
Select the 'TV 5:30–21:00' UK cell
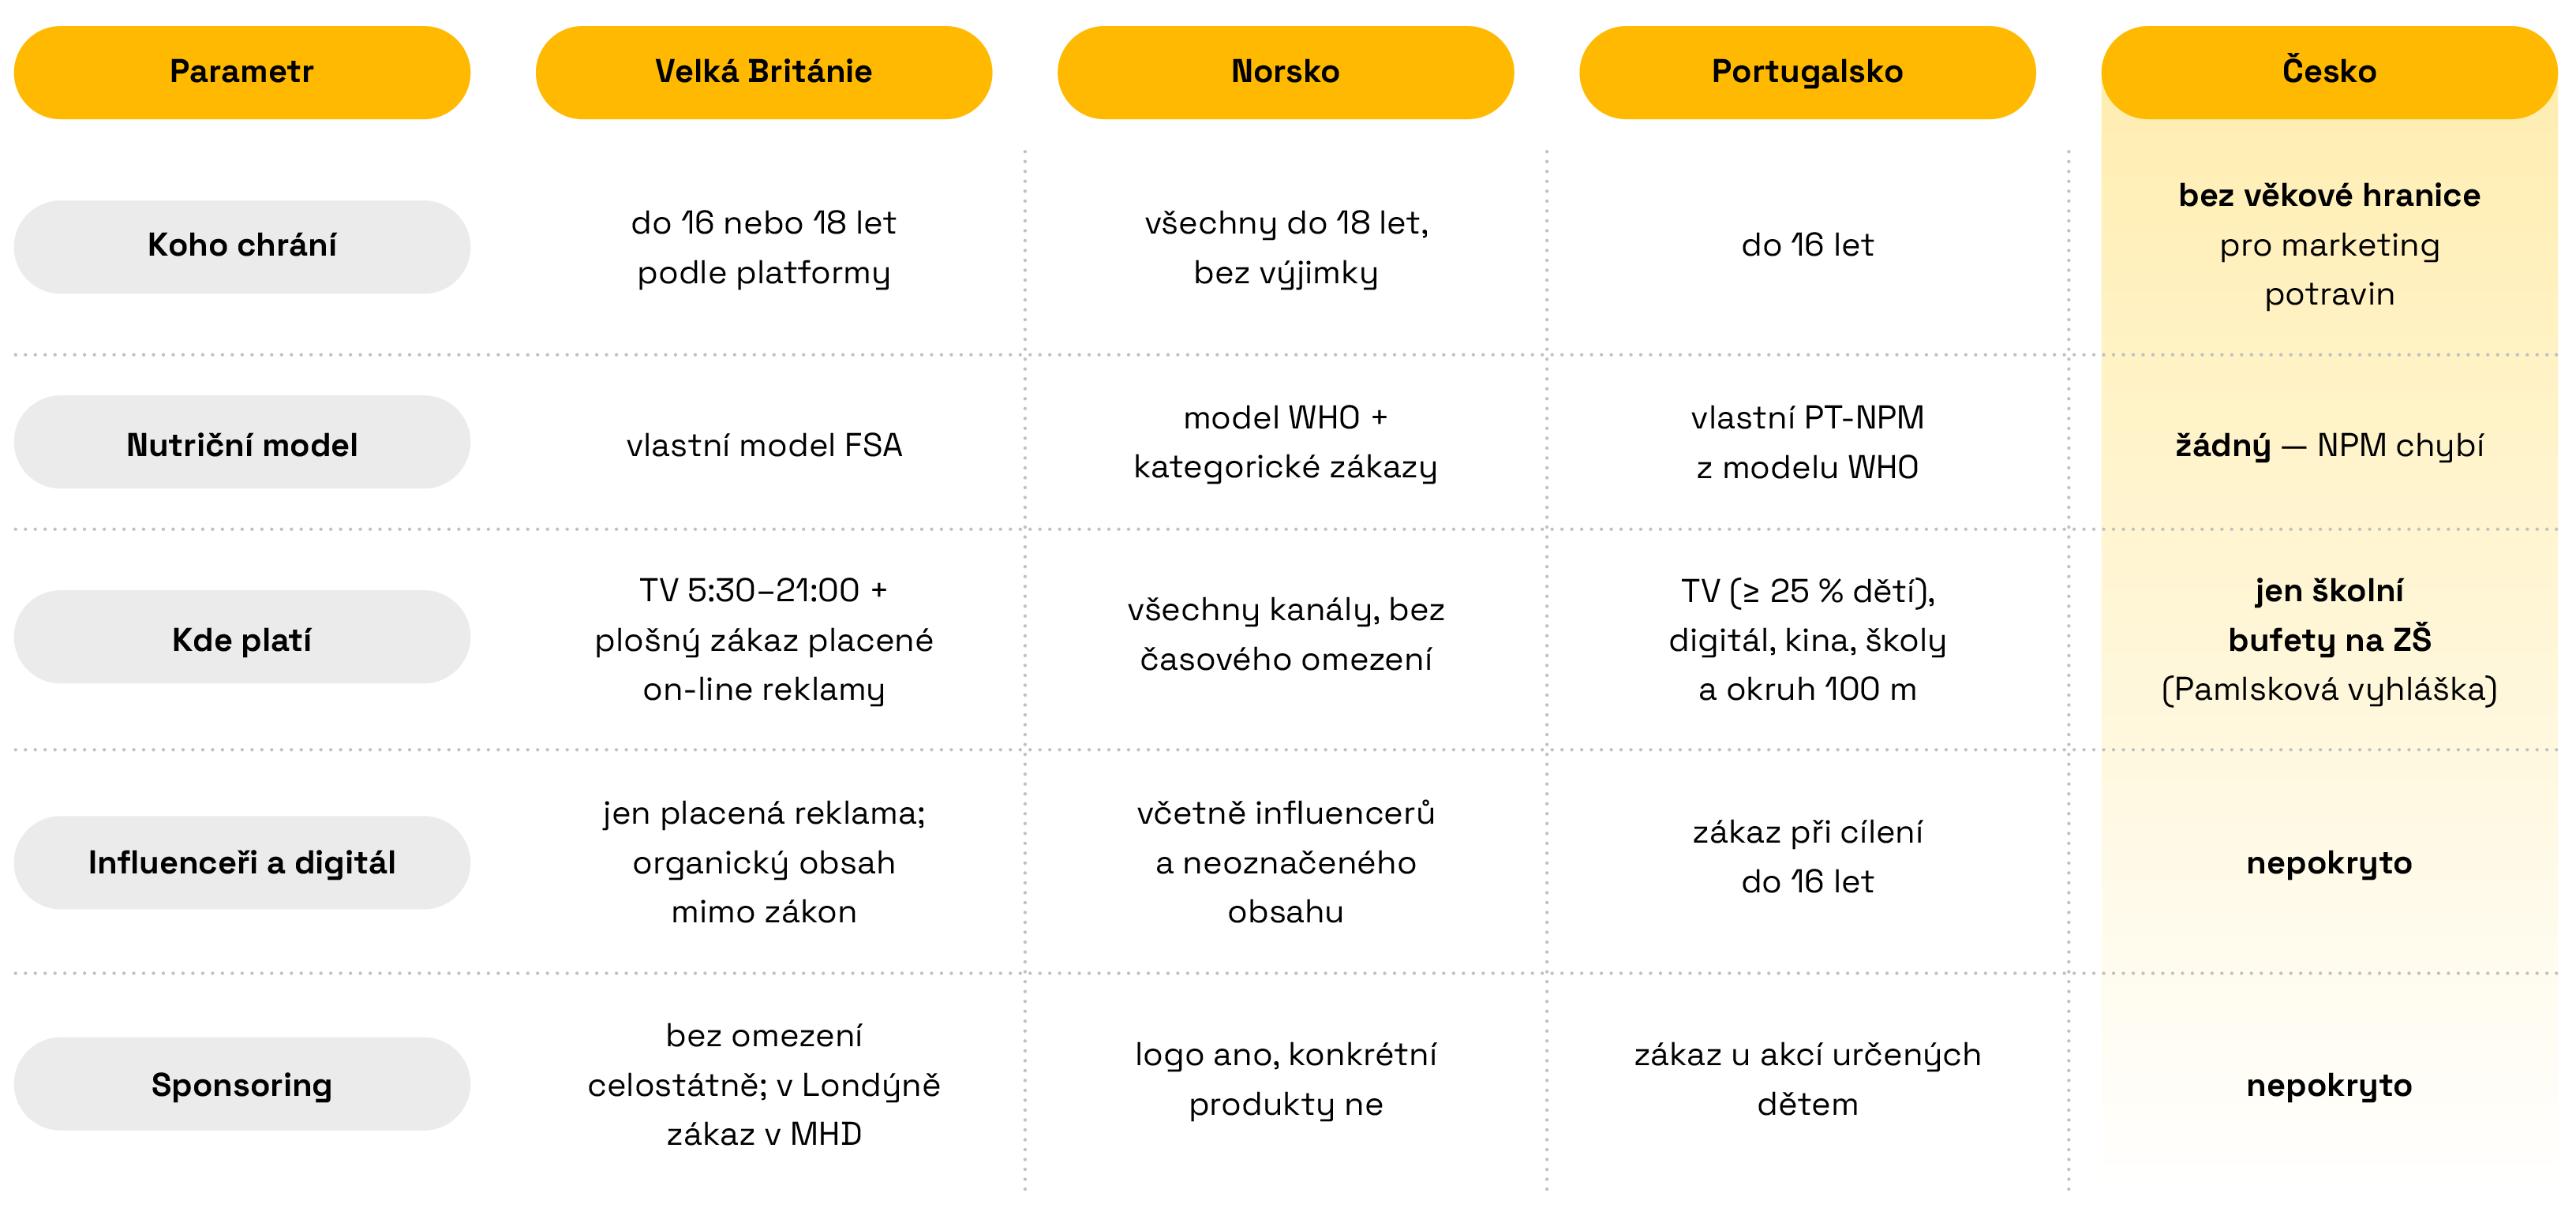(x=764, y=639)
